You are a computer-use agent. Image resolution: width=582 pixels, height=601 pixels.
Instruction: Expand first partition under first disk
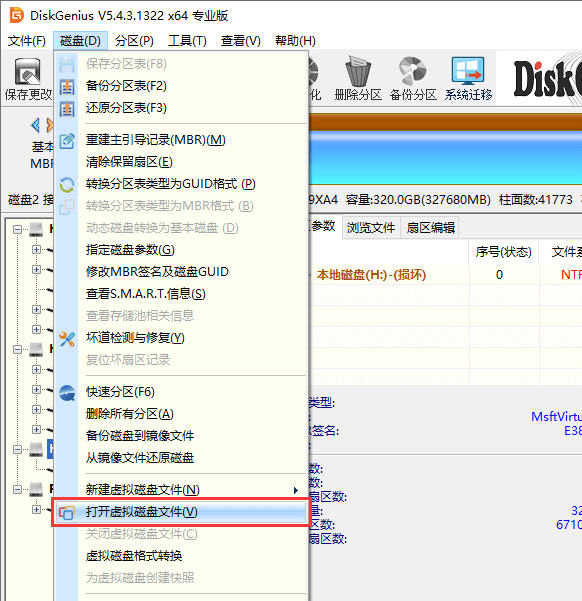point(36,250)
